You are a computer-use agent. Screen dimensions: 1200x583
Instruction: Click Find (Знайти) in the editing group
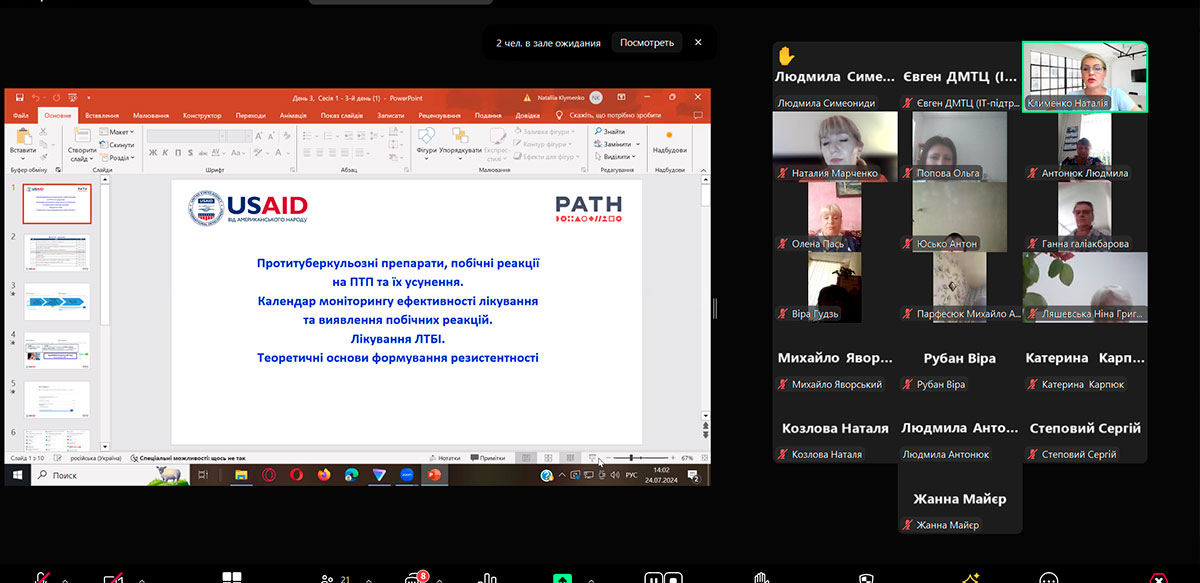point(613,132)
